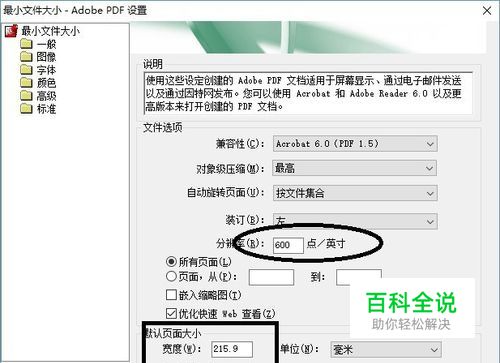The image size is (500, 363).
Task: Open the 单位 dropdown showing 毫米
Action: click(386, 350)
